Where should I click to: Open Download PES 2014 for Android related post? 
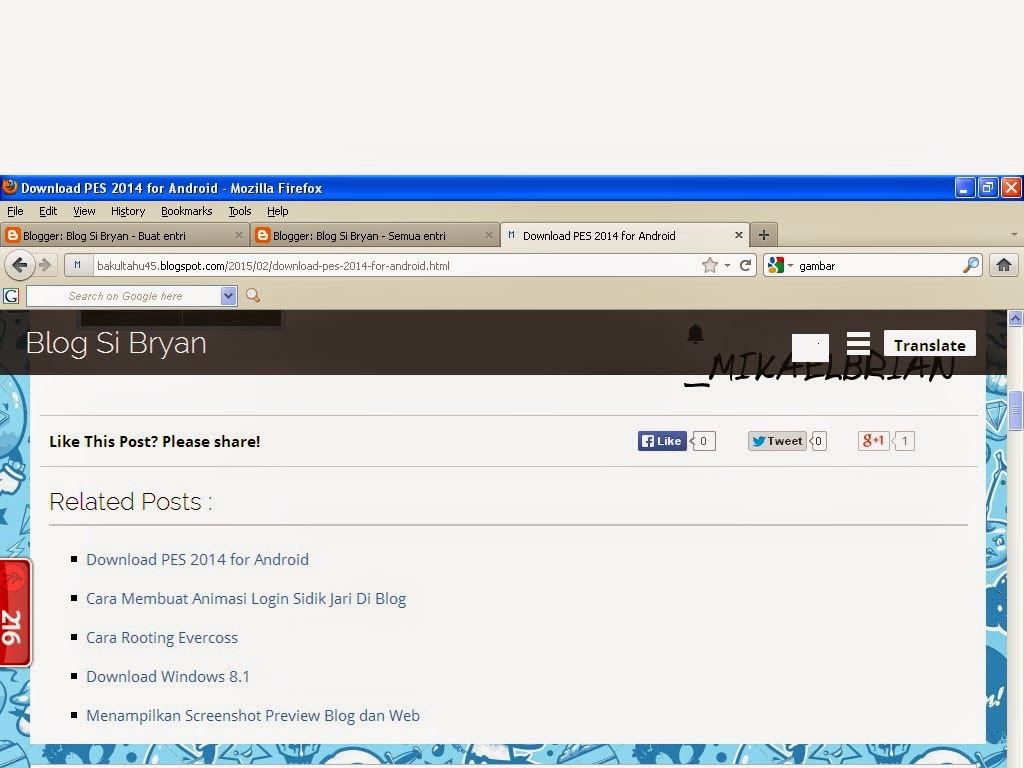click(x=197, y=560)
